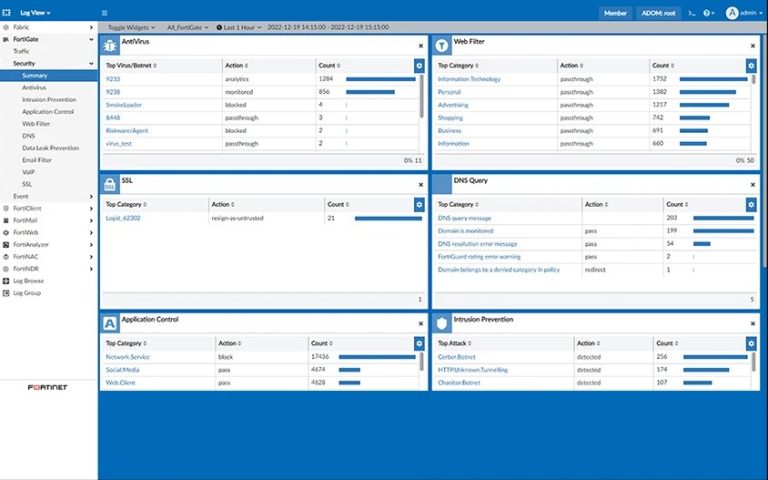Select Email Filter in the sidebar
768x480 pixels.
(37, 160)
